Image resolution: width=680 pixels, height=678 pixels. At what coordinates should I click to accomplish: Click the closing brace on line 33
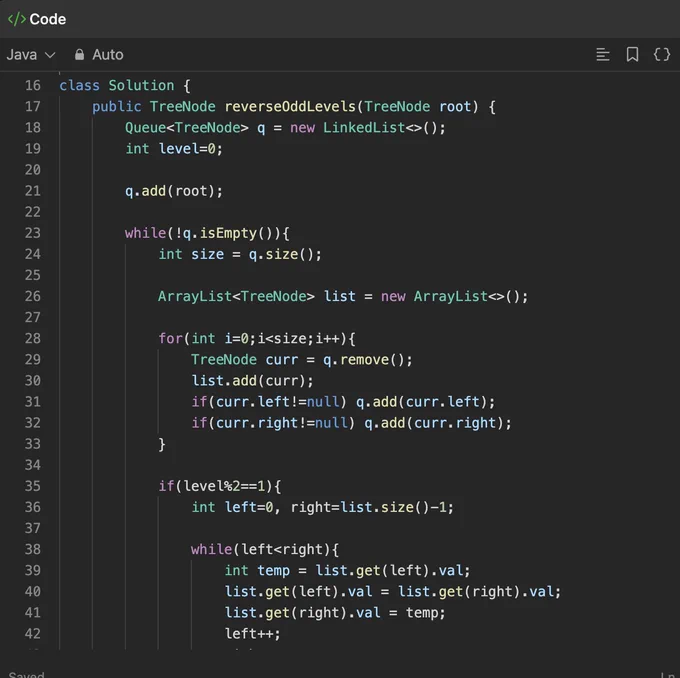[162, 444]
